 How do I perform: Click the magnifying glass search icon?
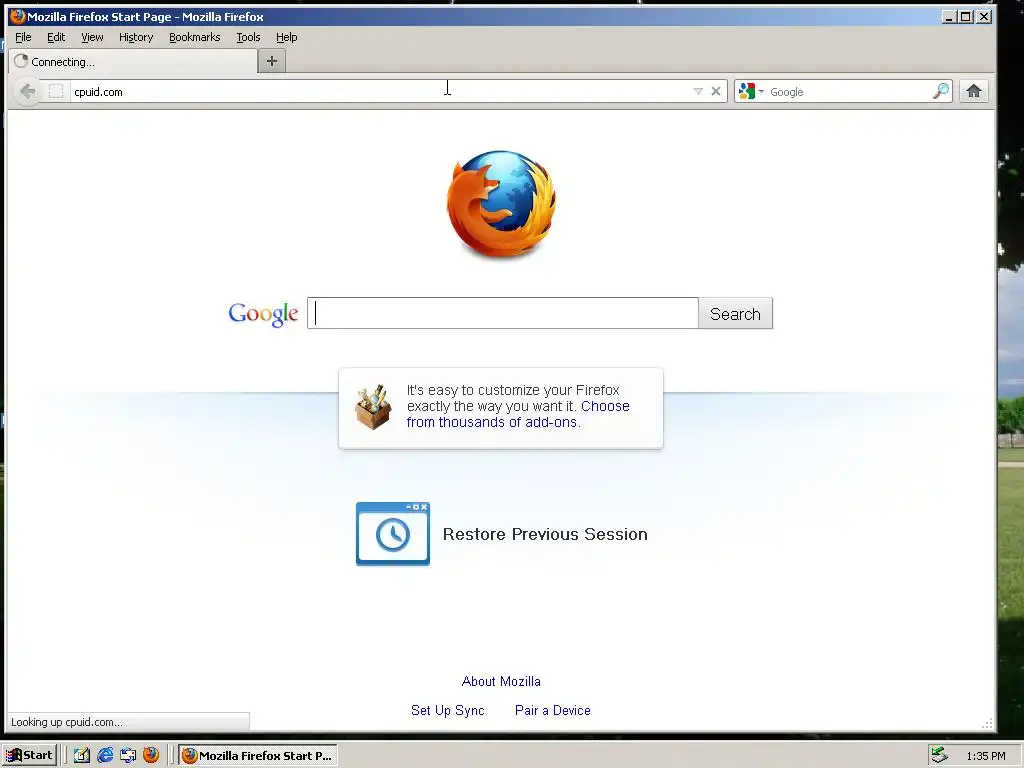940,91
